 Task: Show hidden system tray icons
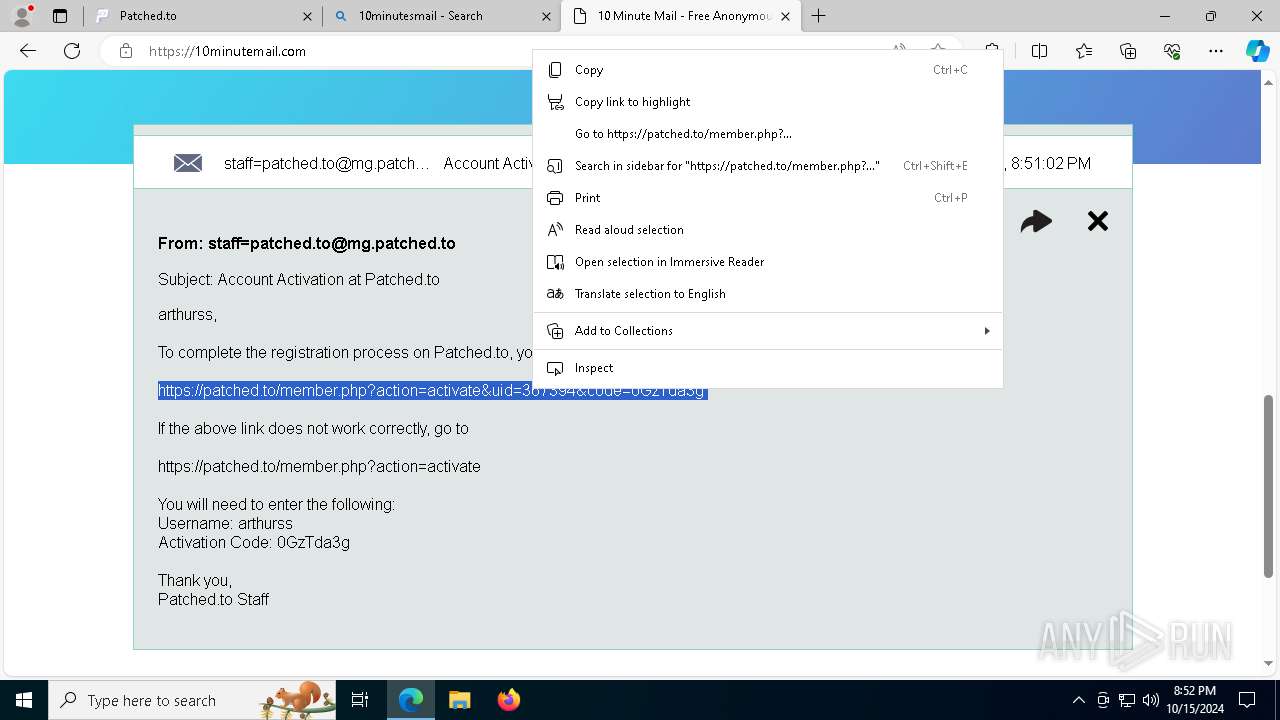pyautogui.click(x=1078, y=700)
